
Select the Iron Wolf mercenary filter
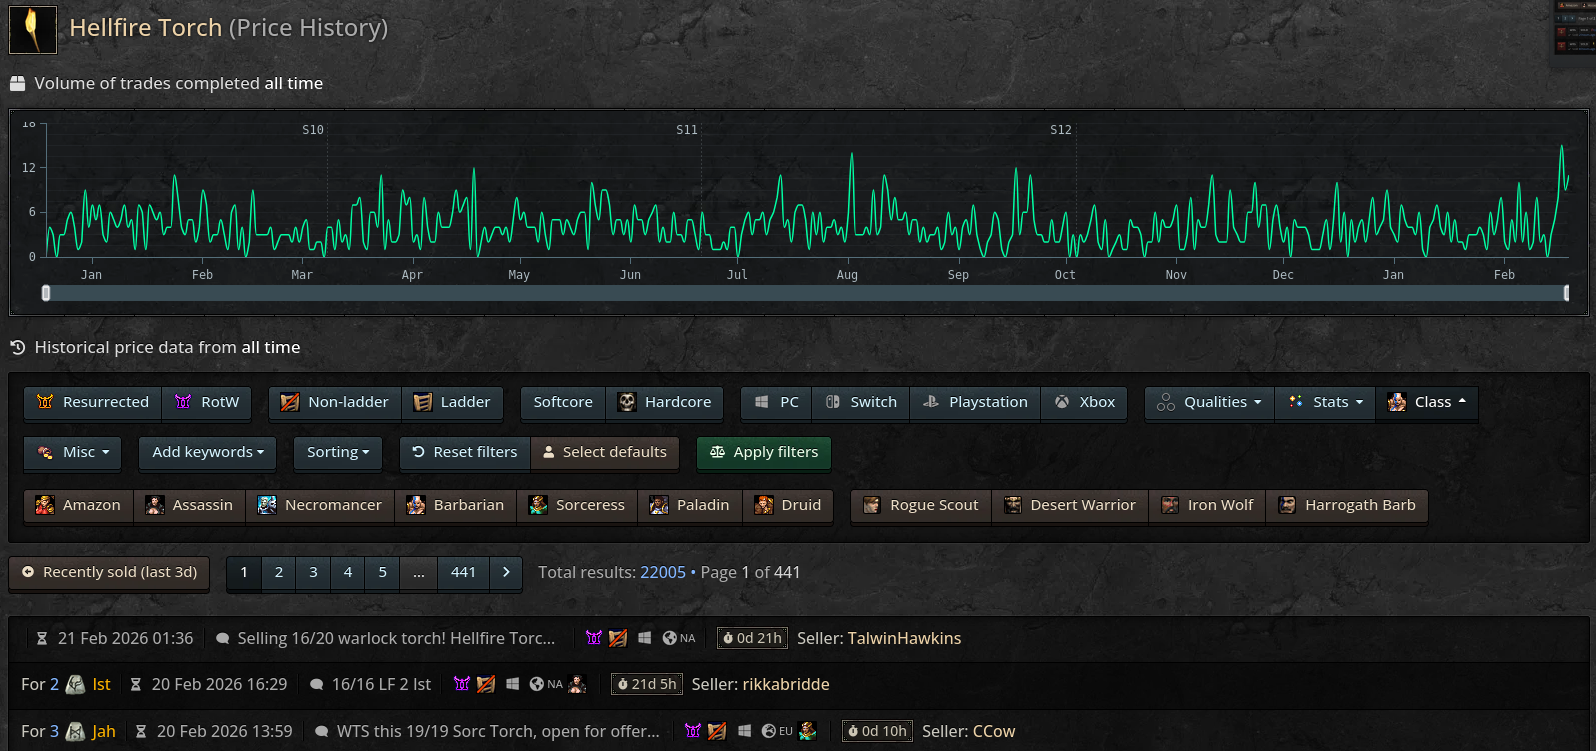(x=1207, y=506)
